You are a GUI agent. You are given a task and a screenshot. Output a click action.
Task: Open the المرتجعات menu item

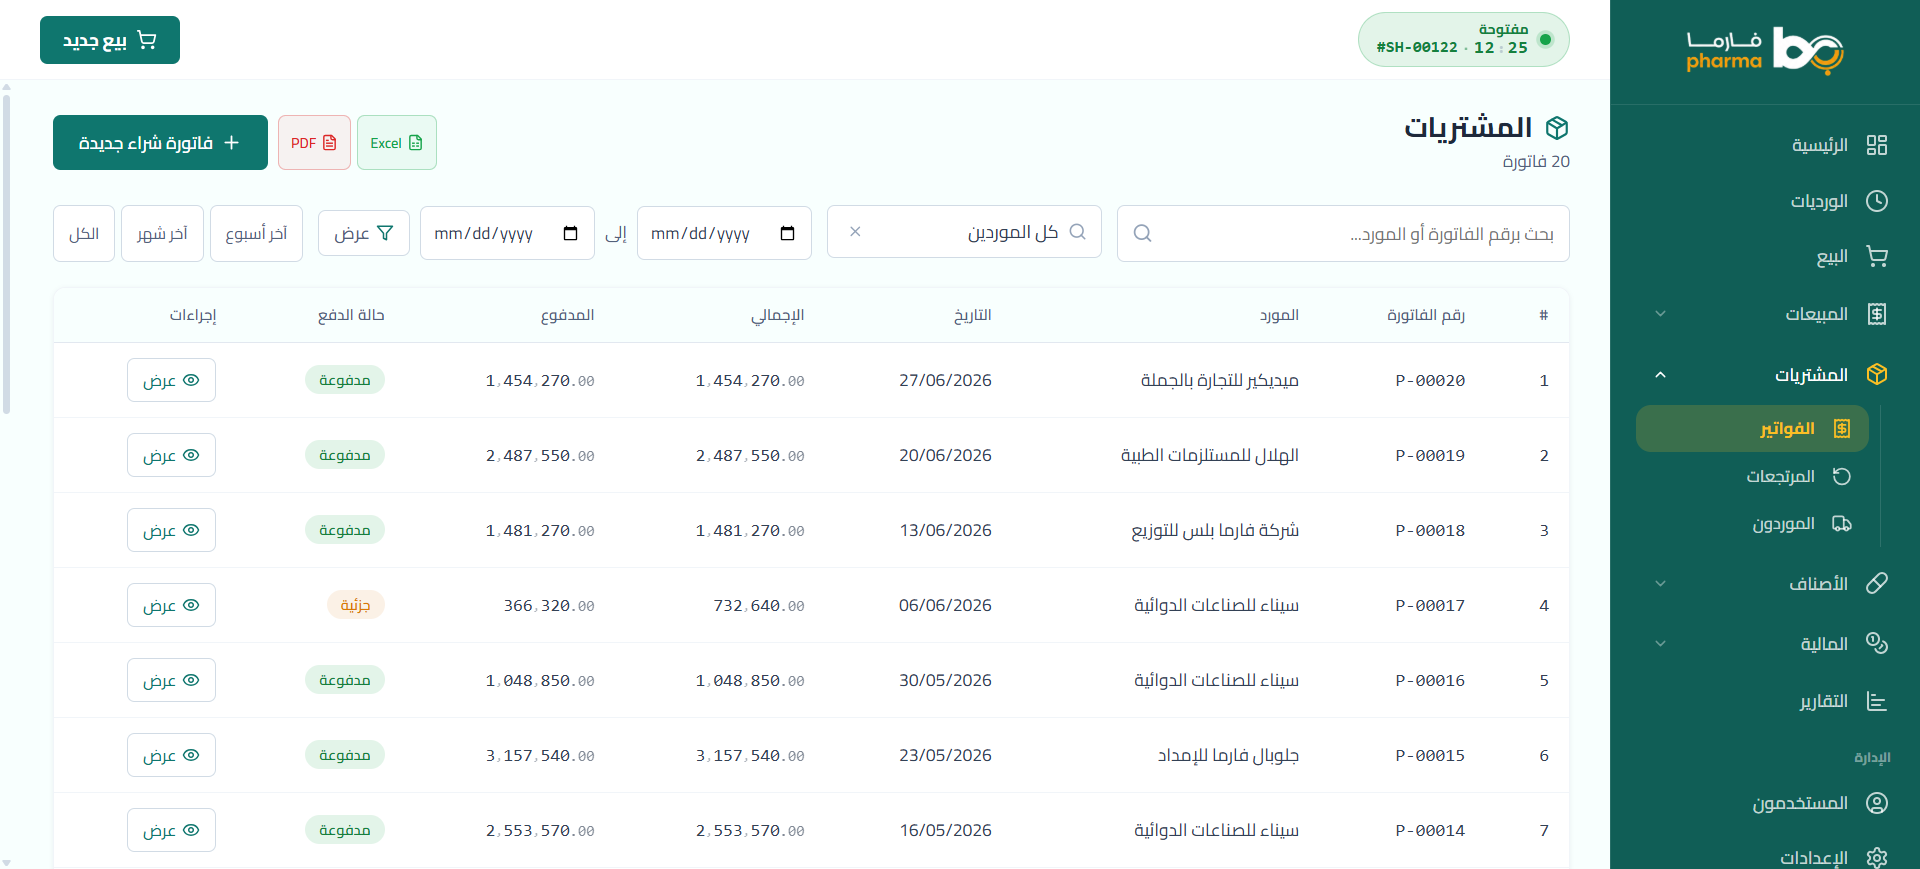[1752, 476]
